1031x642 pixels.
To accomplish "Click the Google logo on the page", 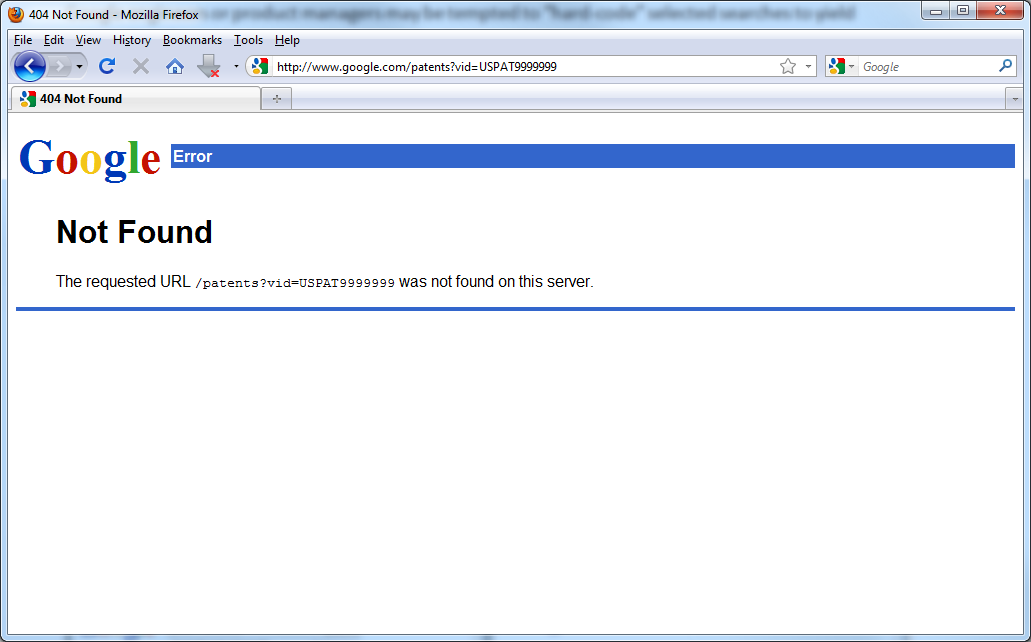I will 90,159.
